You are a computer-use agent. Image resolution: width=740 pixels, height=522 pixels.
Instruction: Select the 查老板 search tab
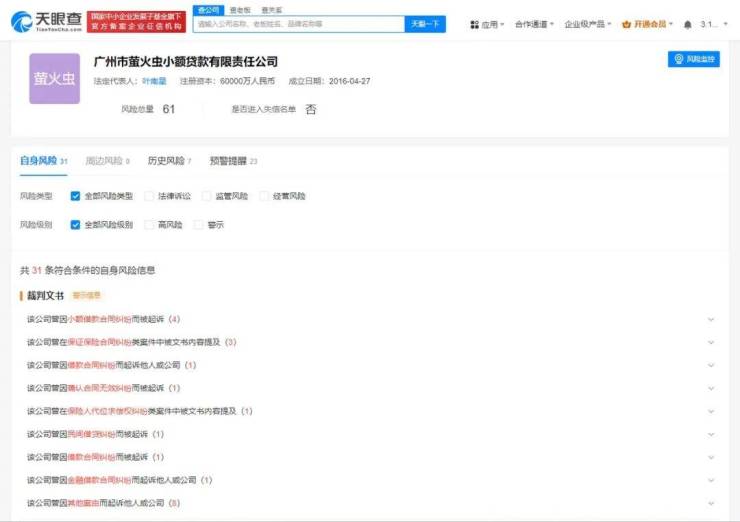pos(240,10)
